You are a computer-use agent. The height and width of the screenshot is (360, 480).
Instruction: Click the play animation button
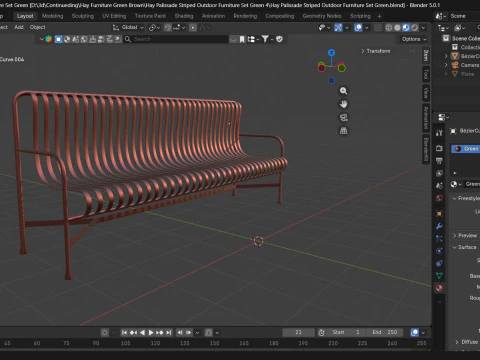[x=151, y=332]
